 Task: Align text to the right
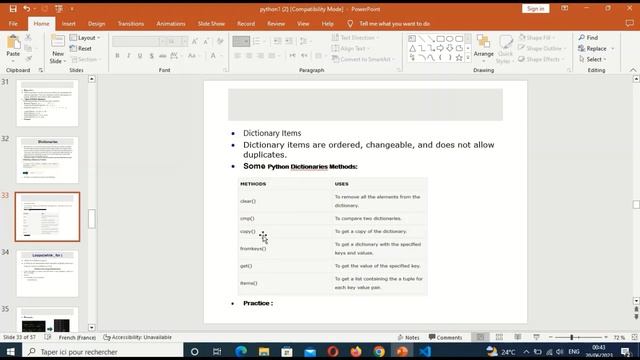[x=260, y=56]
